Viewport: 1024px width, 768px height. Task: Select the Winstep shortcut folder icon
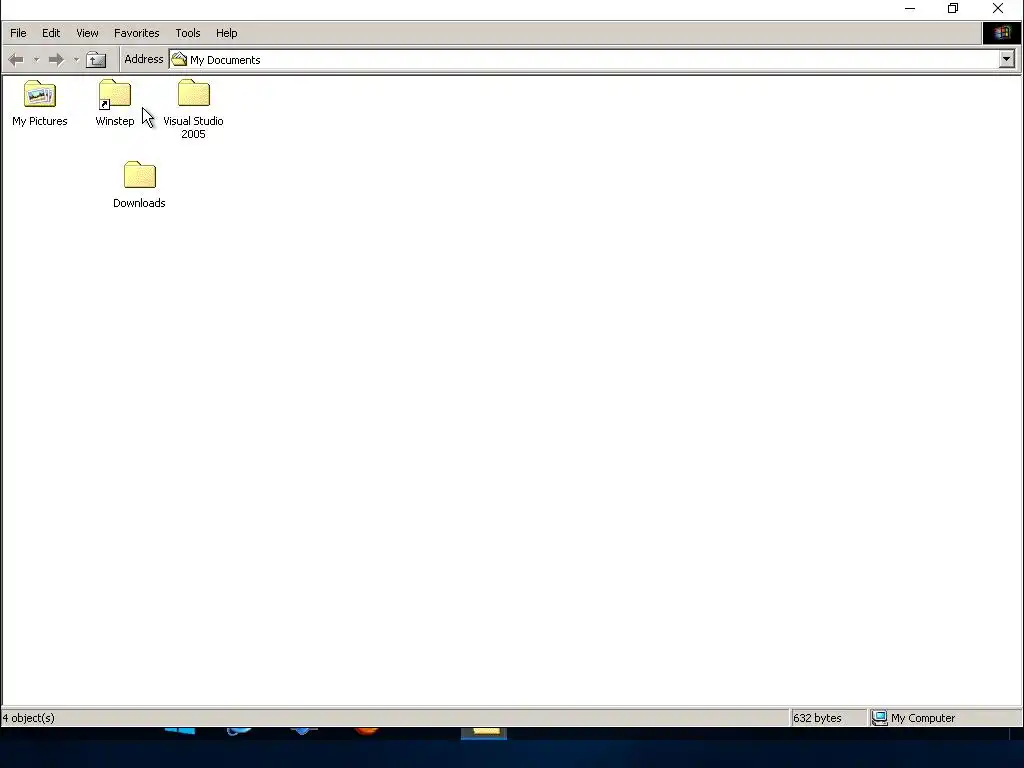click(x=115, y=94)
